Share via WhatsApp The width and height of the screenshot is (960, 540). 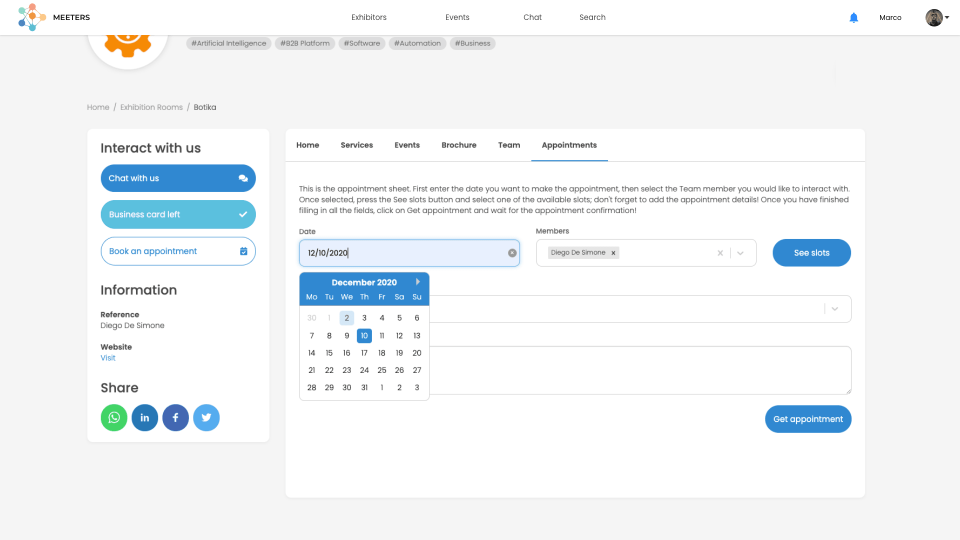tap(114, 418)
